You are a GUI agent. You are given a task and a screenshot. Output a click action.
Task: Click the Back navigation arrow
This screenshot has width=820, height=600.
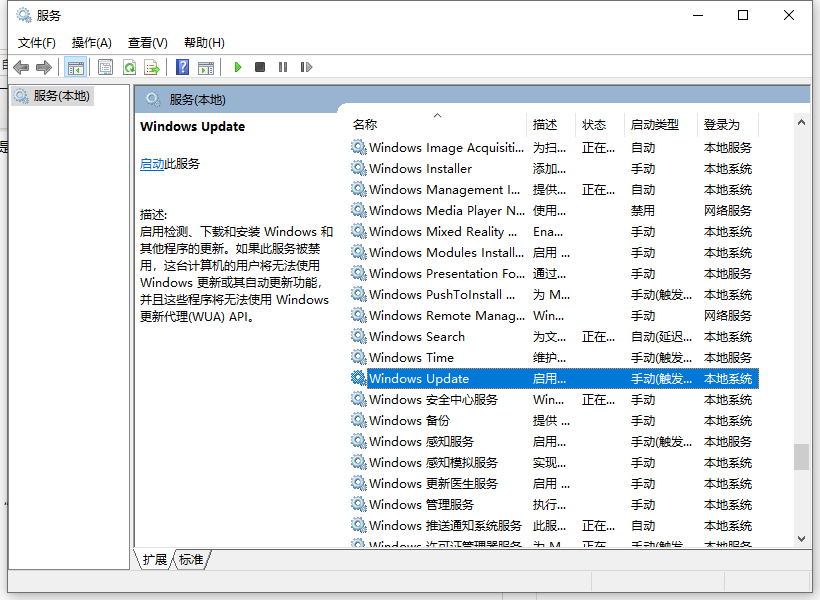click(21, 66)
